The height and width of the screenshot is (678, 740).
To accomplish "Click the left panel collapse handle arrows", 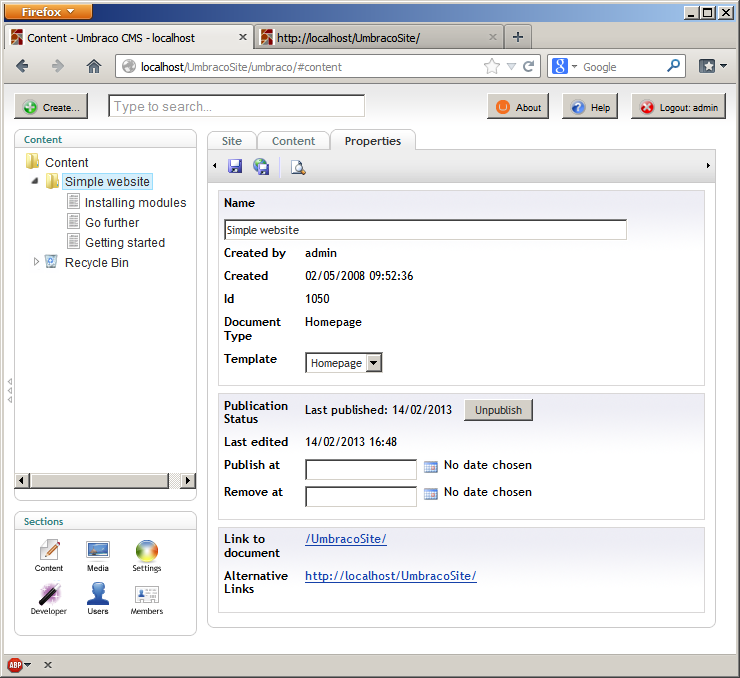I will (x=10, y=390).
